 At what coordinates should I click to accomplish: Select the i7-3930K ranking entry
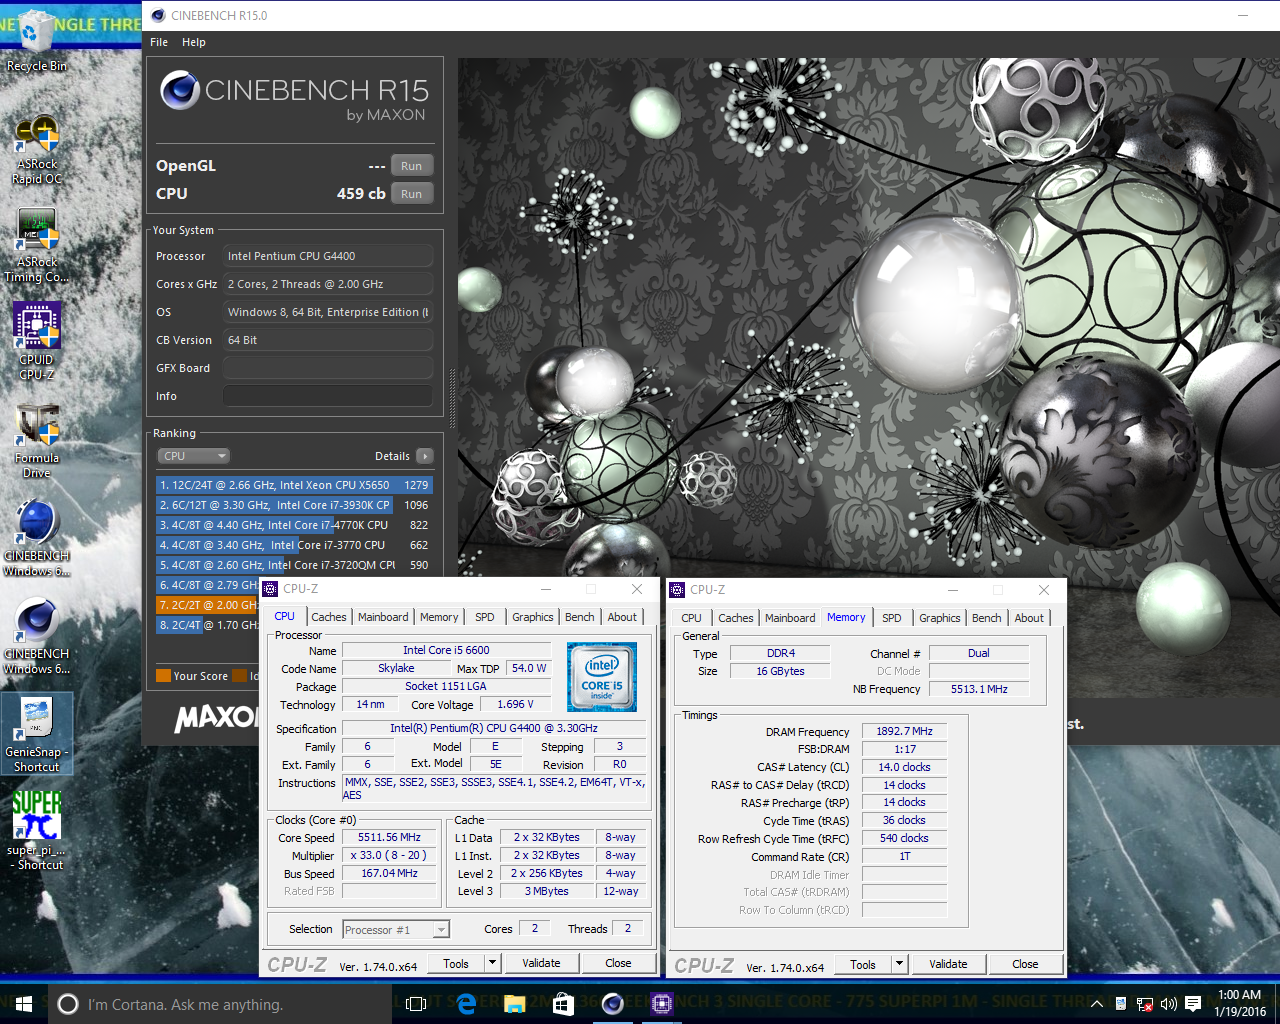click(294, 505)
